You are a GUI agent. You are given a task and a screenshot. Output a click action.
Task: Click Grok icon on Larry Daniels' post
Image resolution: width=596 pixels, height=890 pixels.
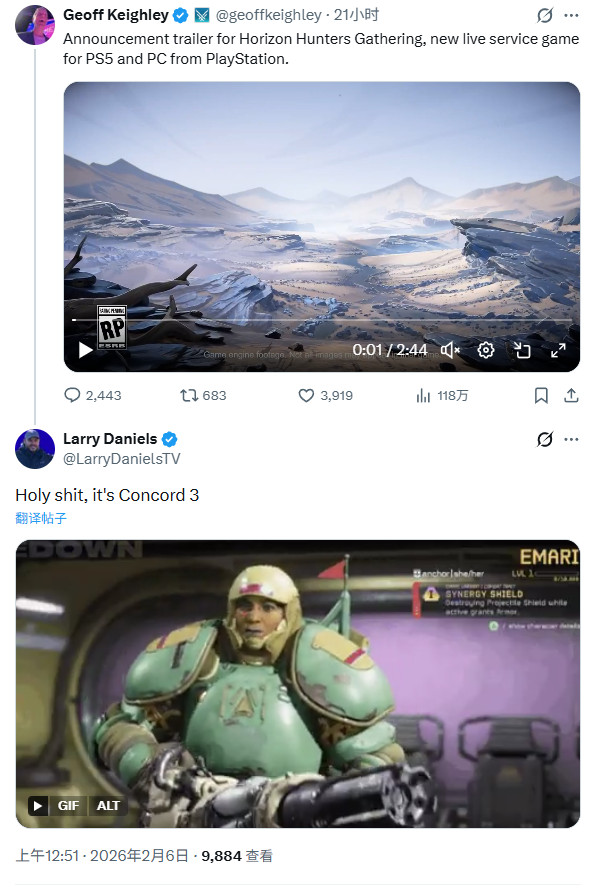545,439
